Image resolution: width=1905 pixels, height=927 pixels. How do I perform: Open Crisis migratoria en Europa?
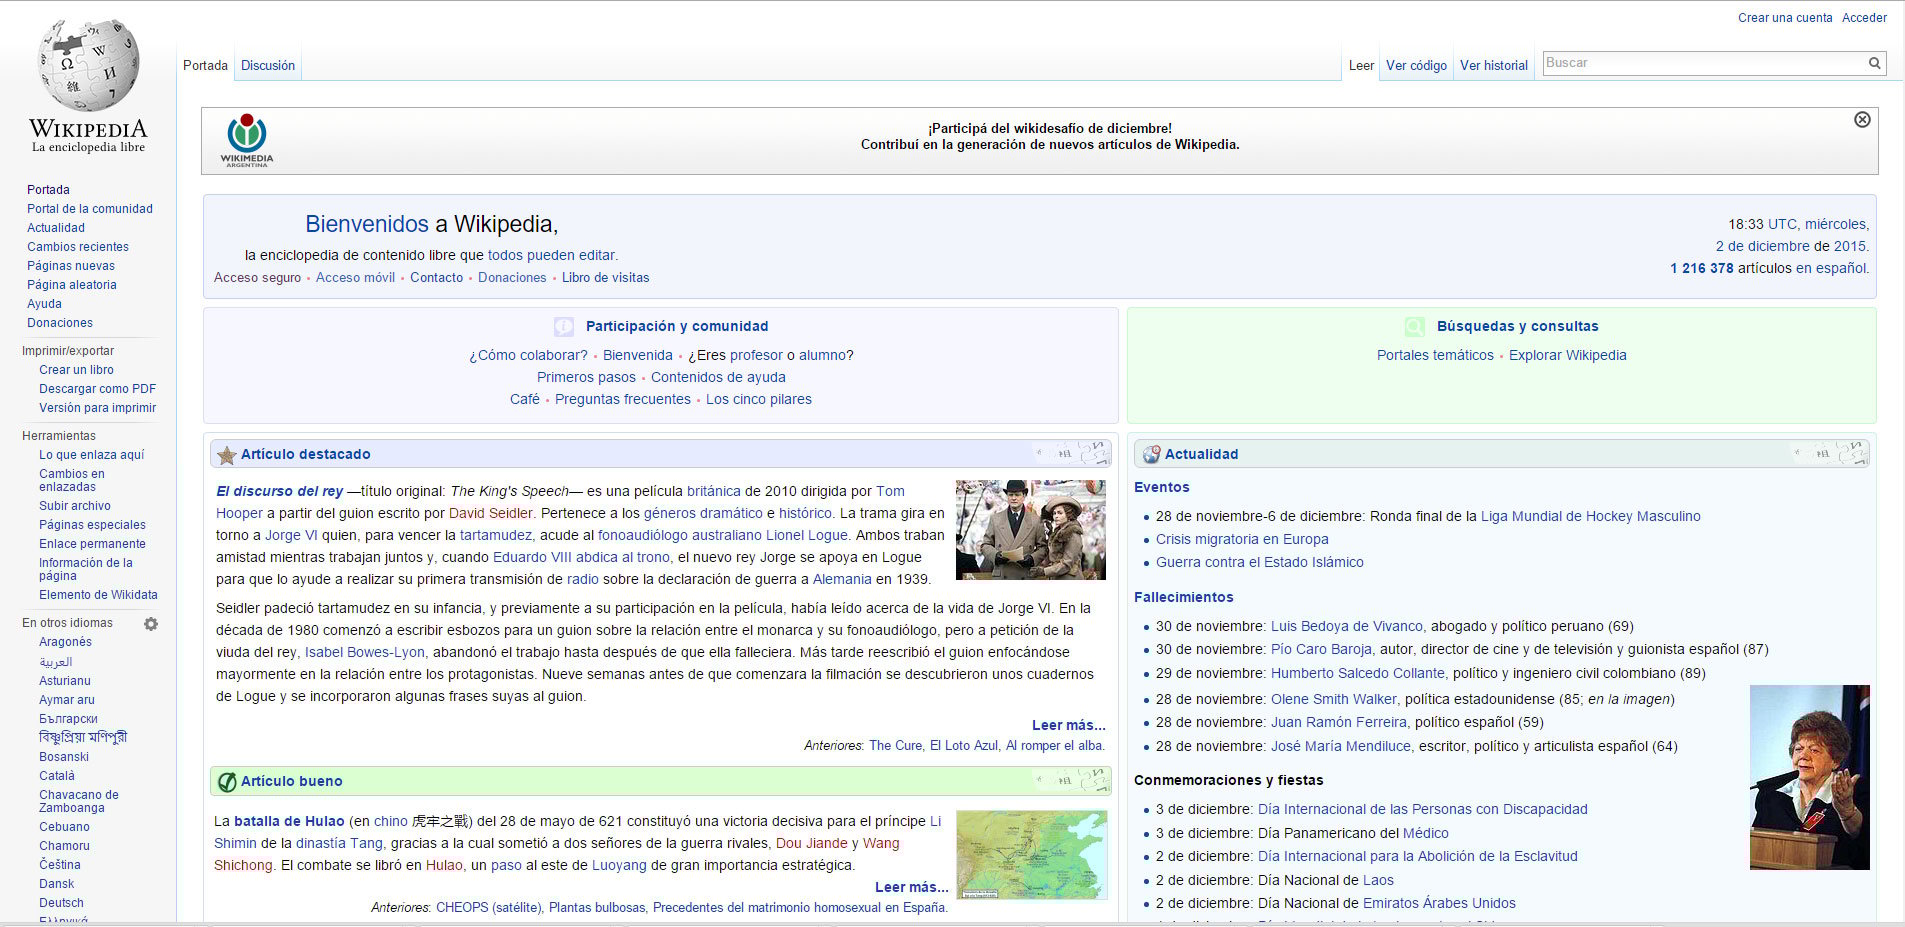pyautogui.click(x=1242, y=539)
